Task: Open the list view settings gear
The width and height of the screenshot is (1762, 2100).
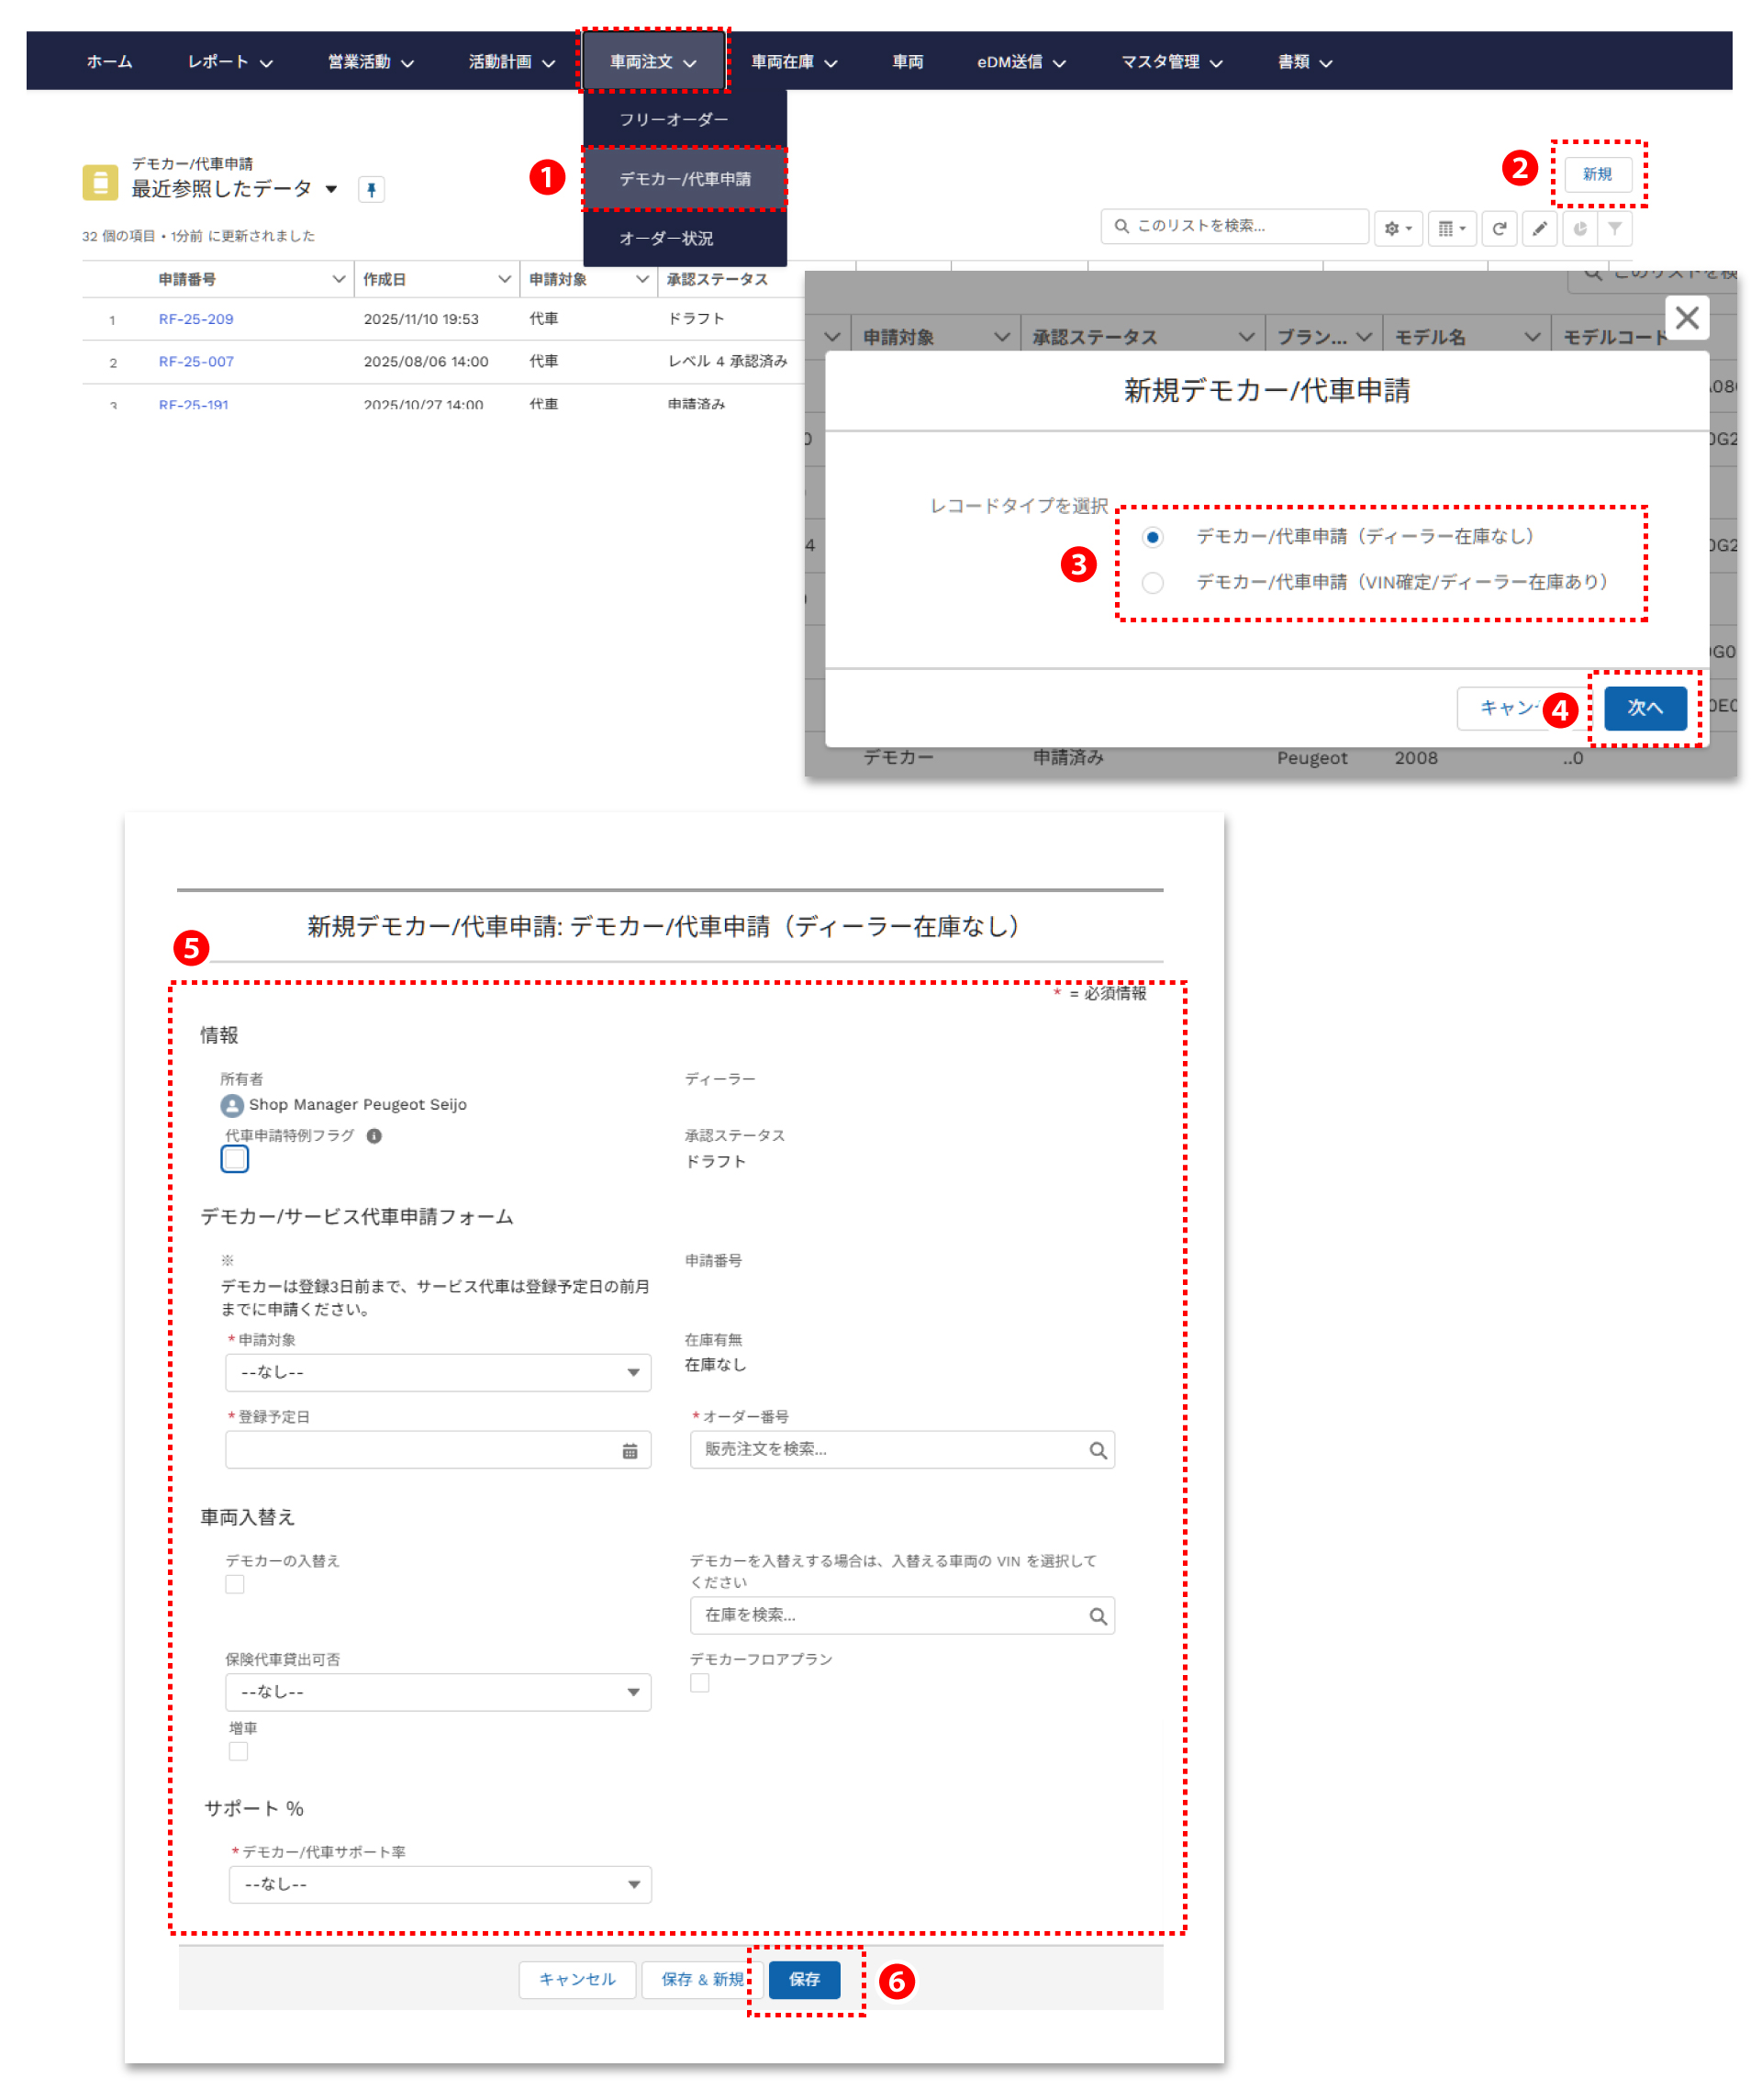Action: tap(1397, 229)
